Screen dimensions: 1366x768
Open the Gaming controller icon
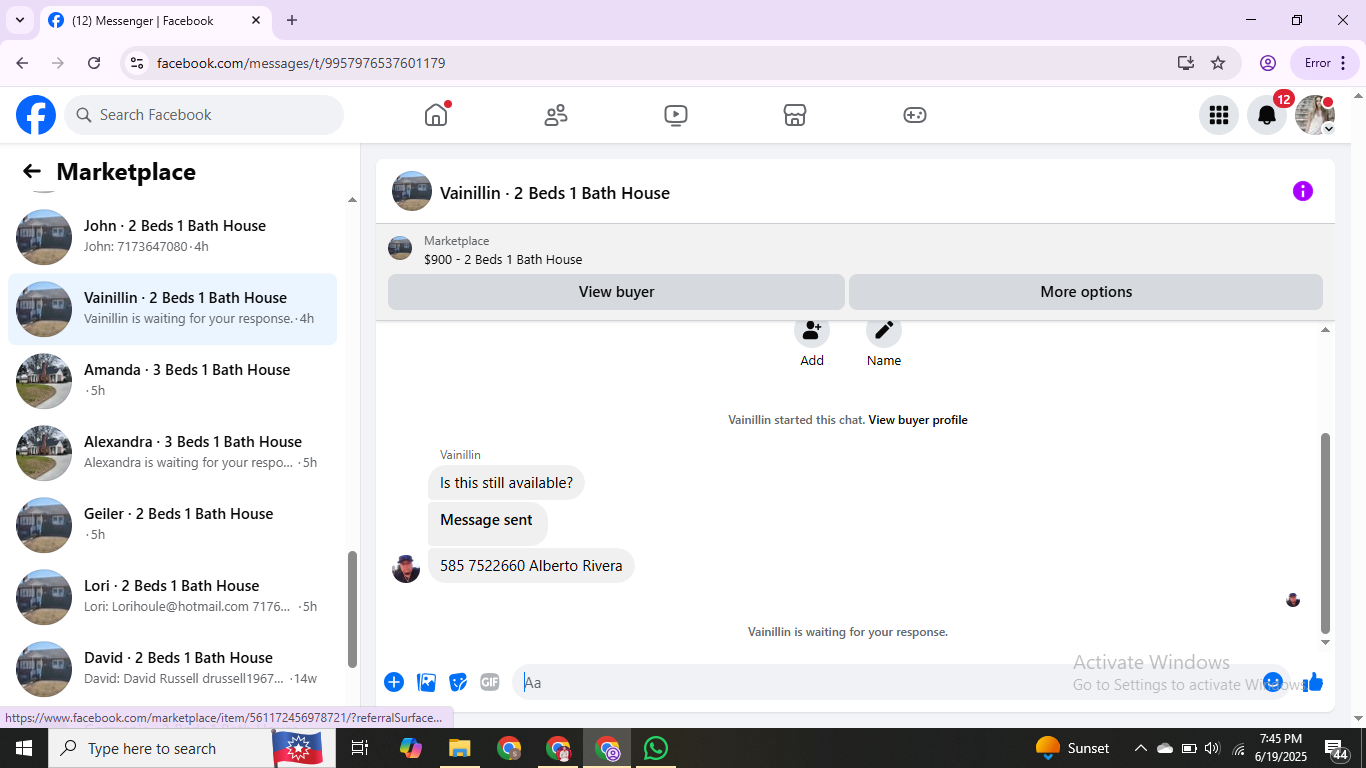[915, 115]
